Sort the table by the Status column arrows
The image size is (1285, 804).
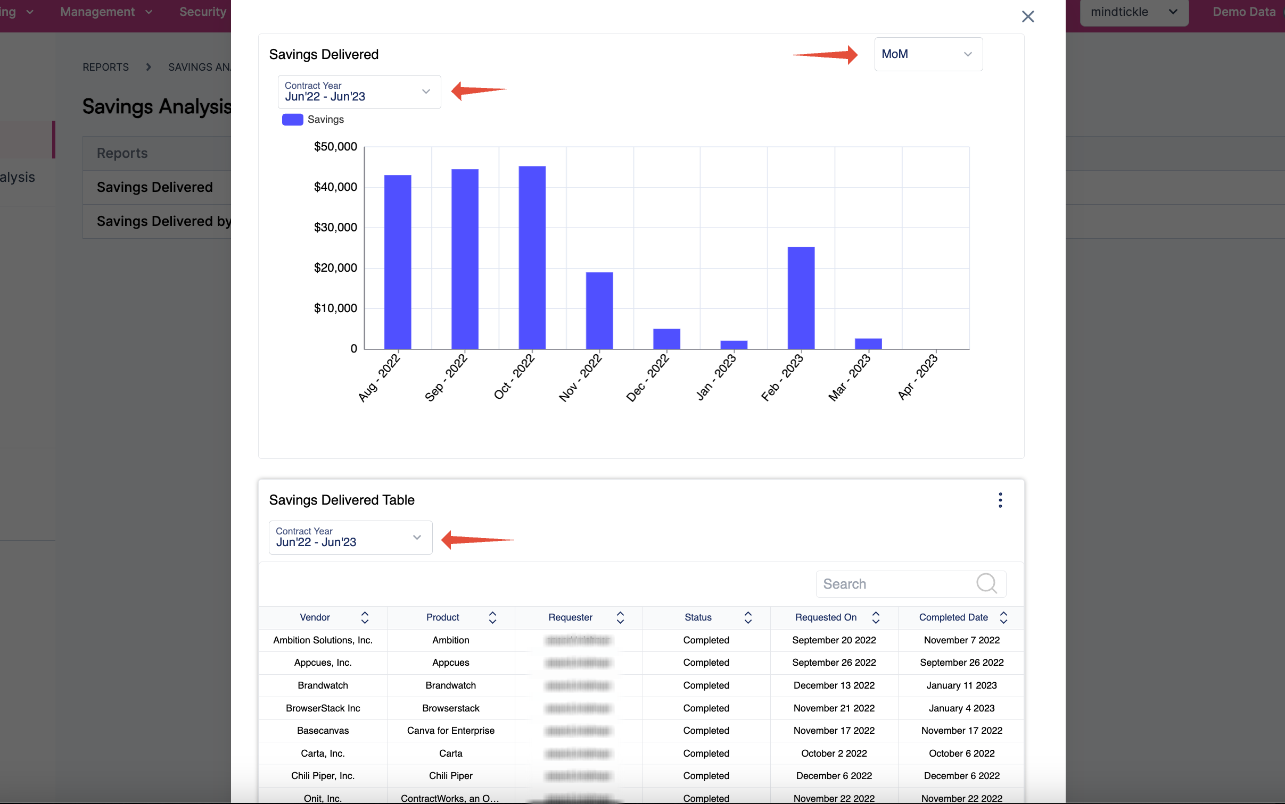coord(748,618)
